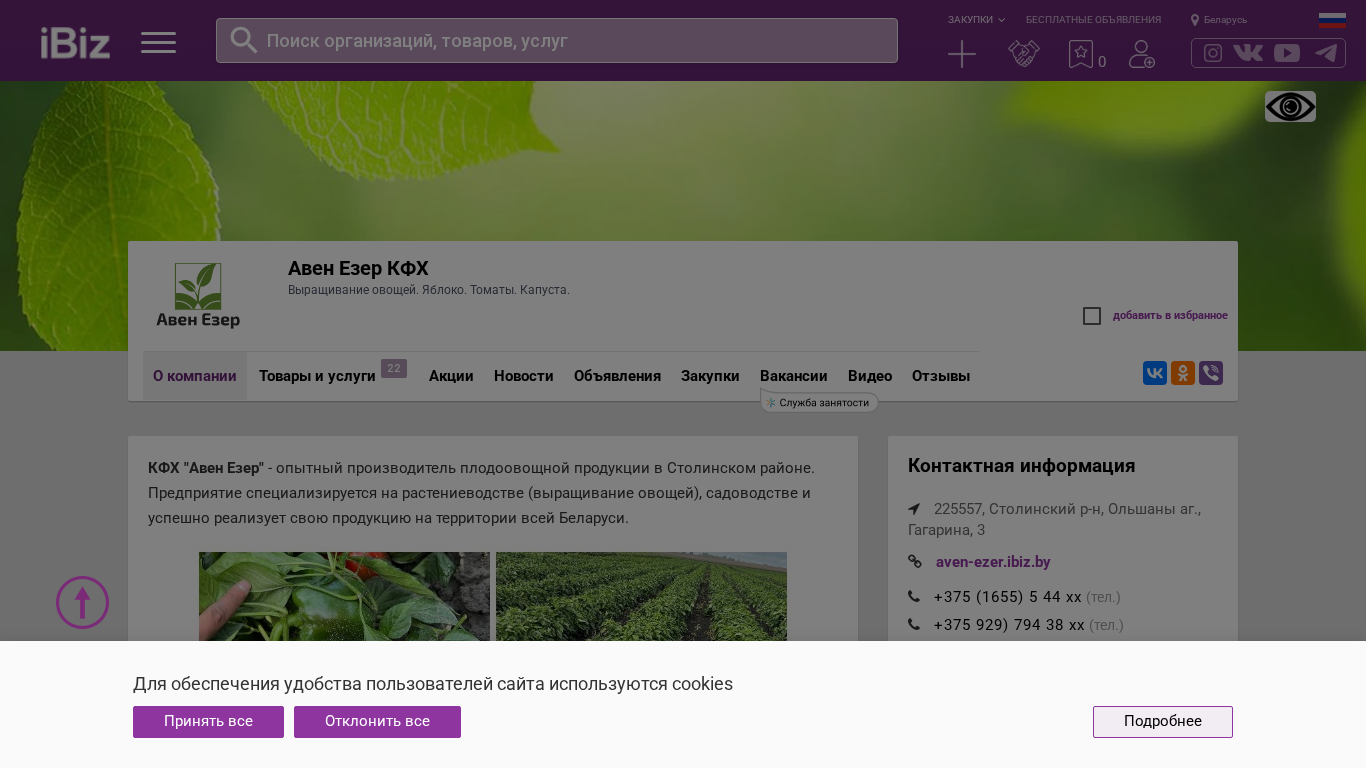
Task: Open the pepper leaves photo thumbnail
Action: coord(344,596)
